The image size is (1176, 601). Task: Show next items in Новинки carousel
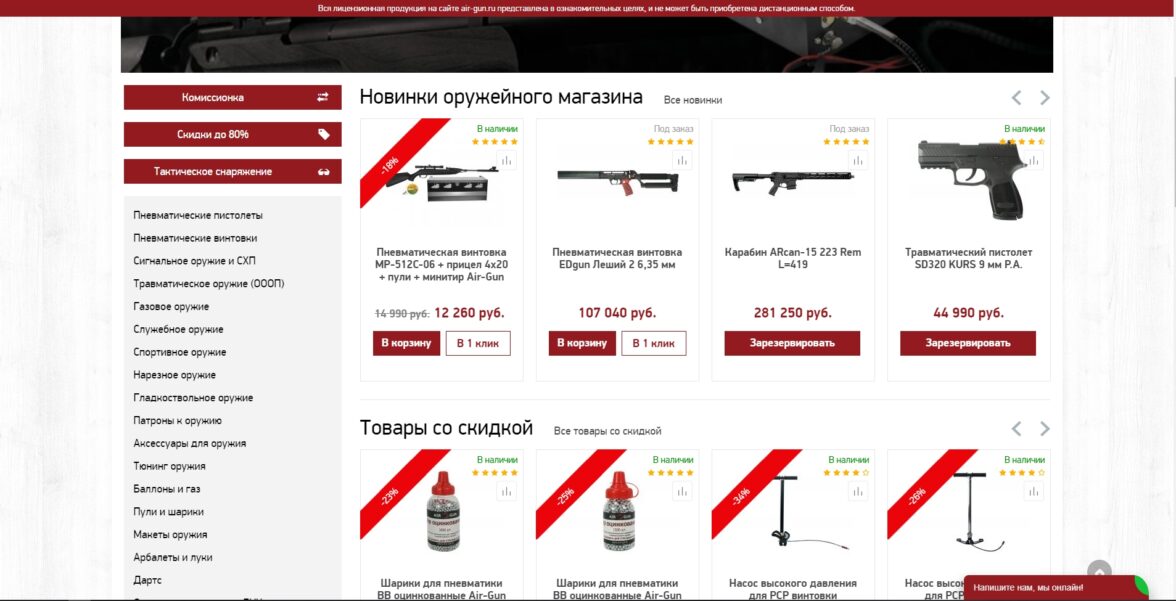point(1045,98)
